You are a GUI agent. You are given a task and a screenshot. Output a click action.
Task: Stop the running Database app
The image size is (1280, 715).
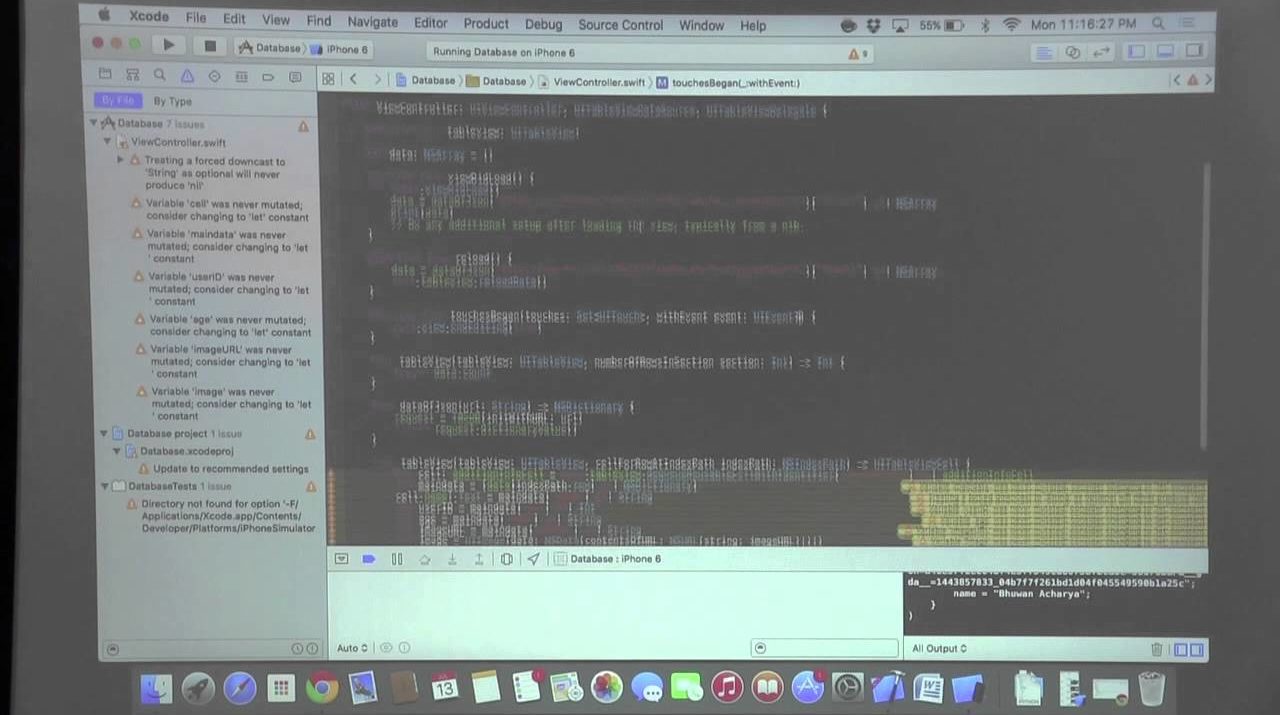click(x=210, y=46)
